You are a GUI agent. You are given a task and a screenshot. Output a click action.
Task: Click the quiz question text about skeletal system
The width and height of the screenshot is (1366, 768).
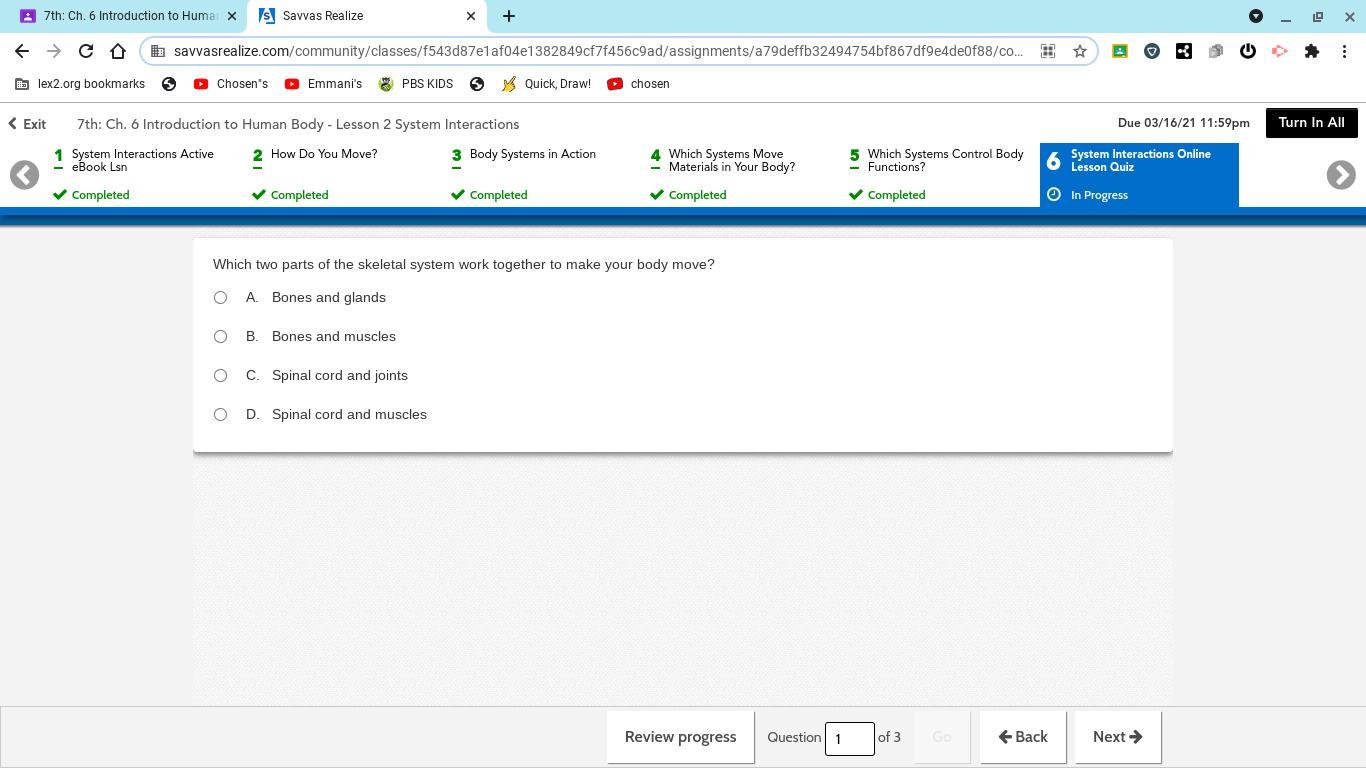464,264
